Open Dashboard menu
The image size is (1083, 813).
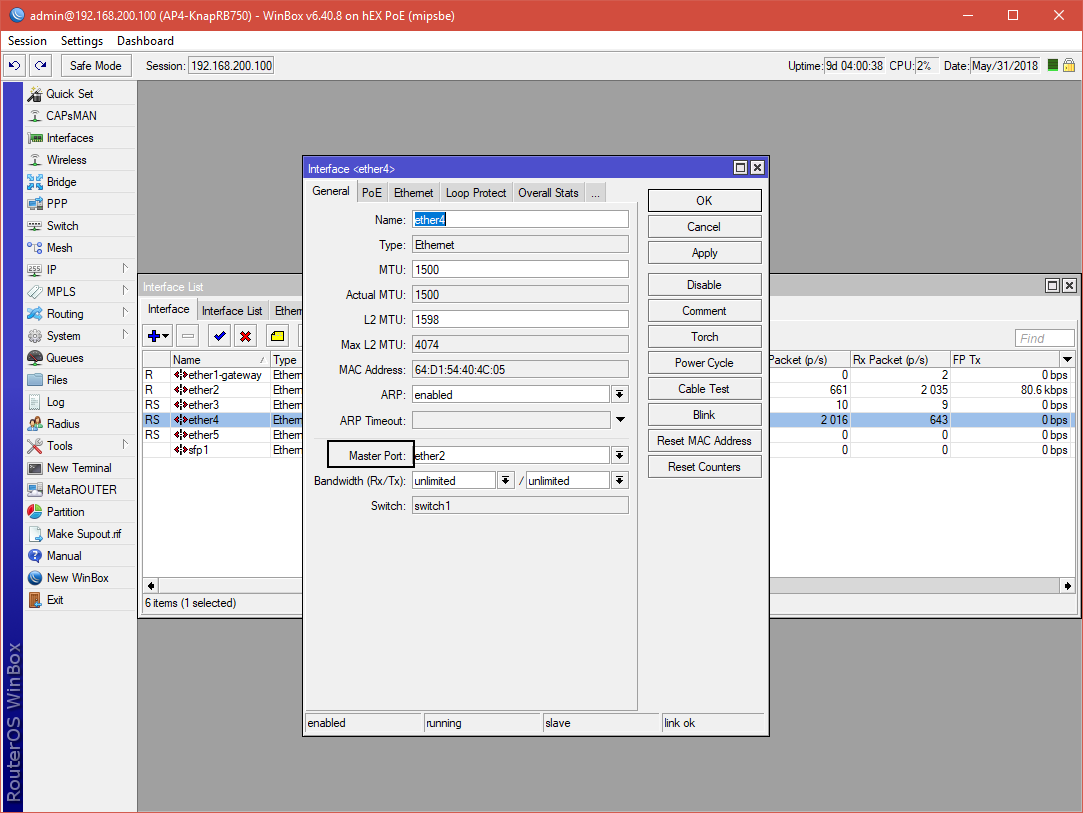145,41
